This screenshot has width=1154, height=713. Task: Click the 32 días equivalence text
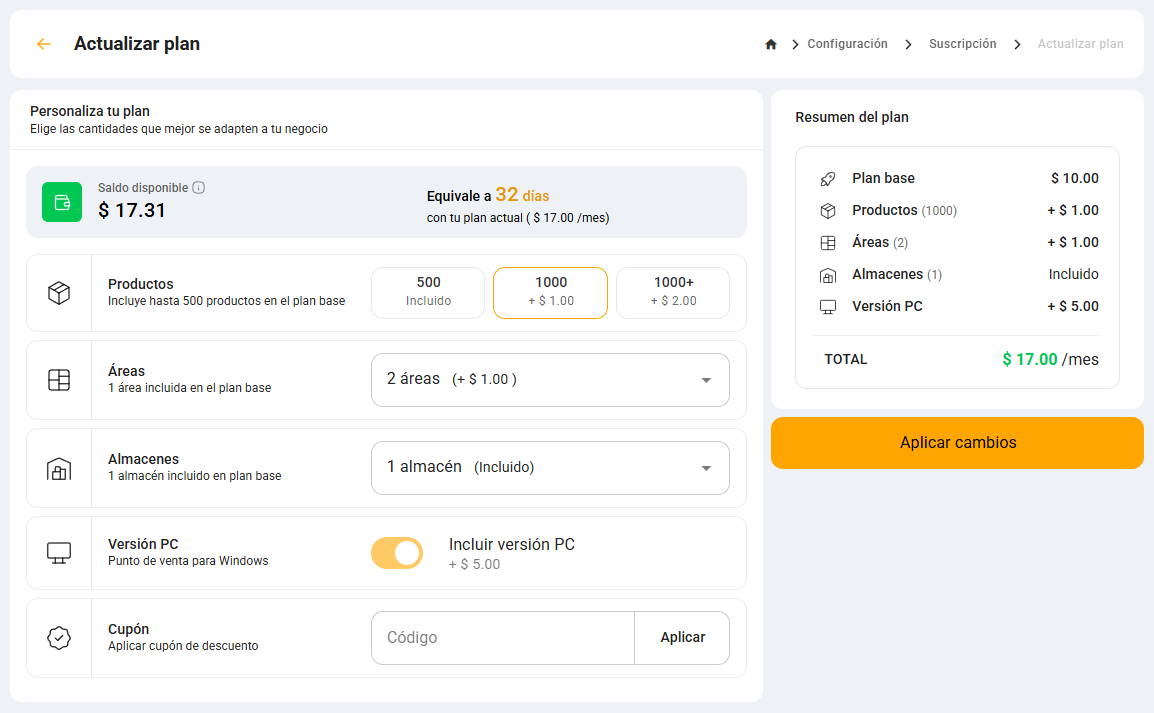tap(523, 195)
